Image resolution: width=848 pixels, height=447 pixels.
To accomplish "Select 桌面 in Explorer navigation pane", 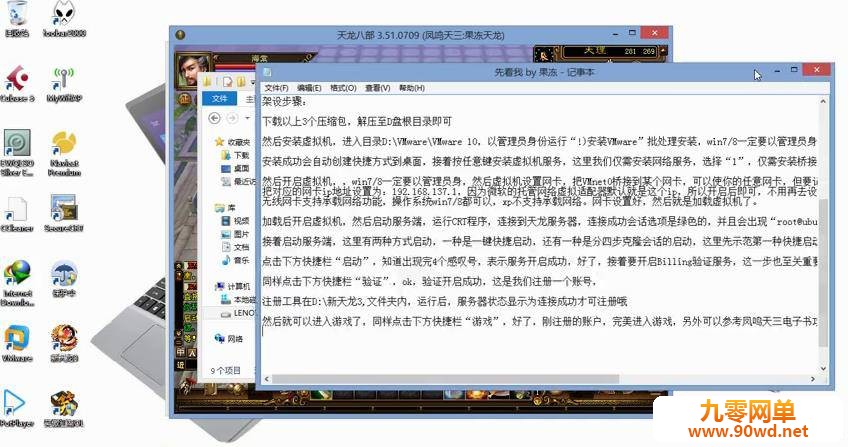I will tap(236, 168).
